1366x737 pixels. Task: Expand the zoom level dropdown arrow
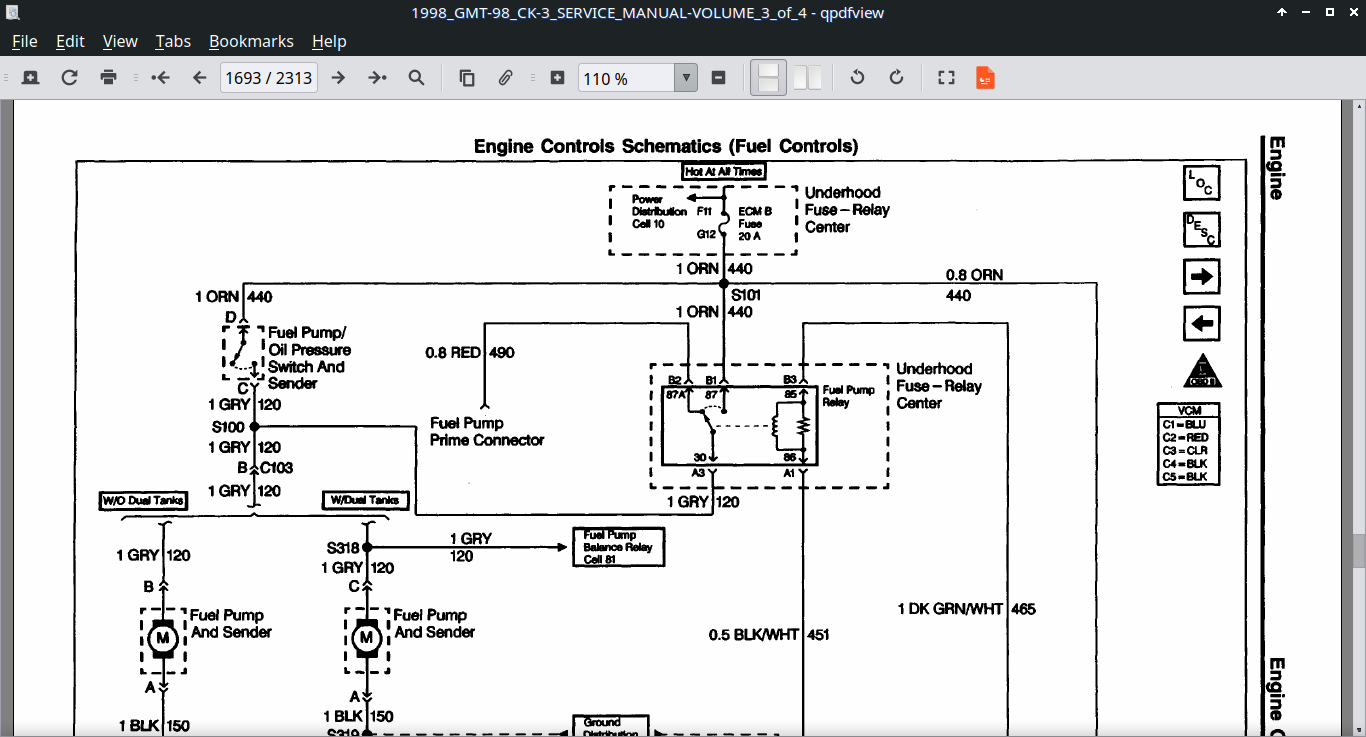coord(686,78)
